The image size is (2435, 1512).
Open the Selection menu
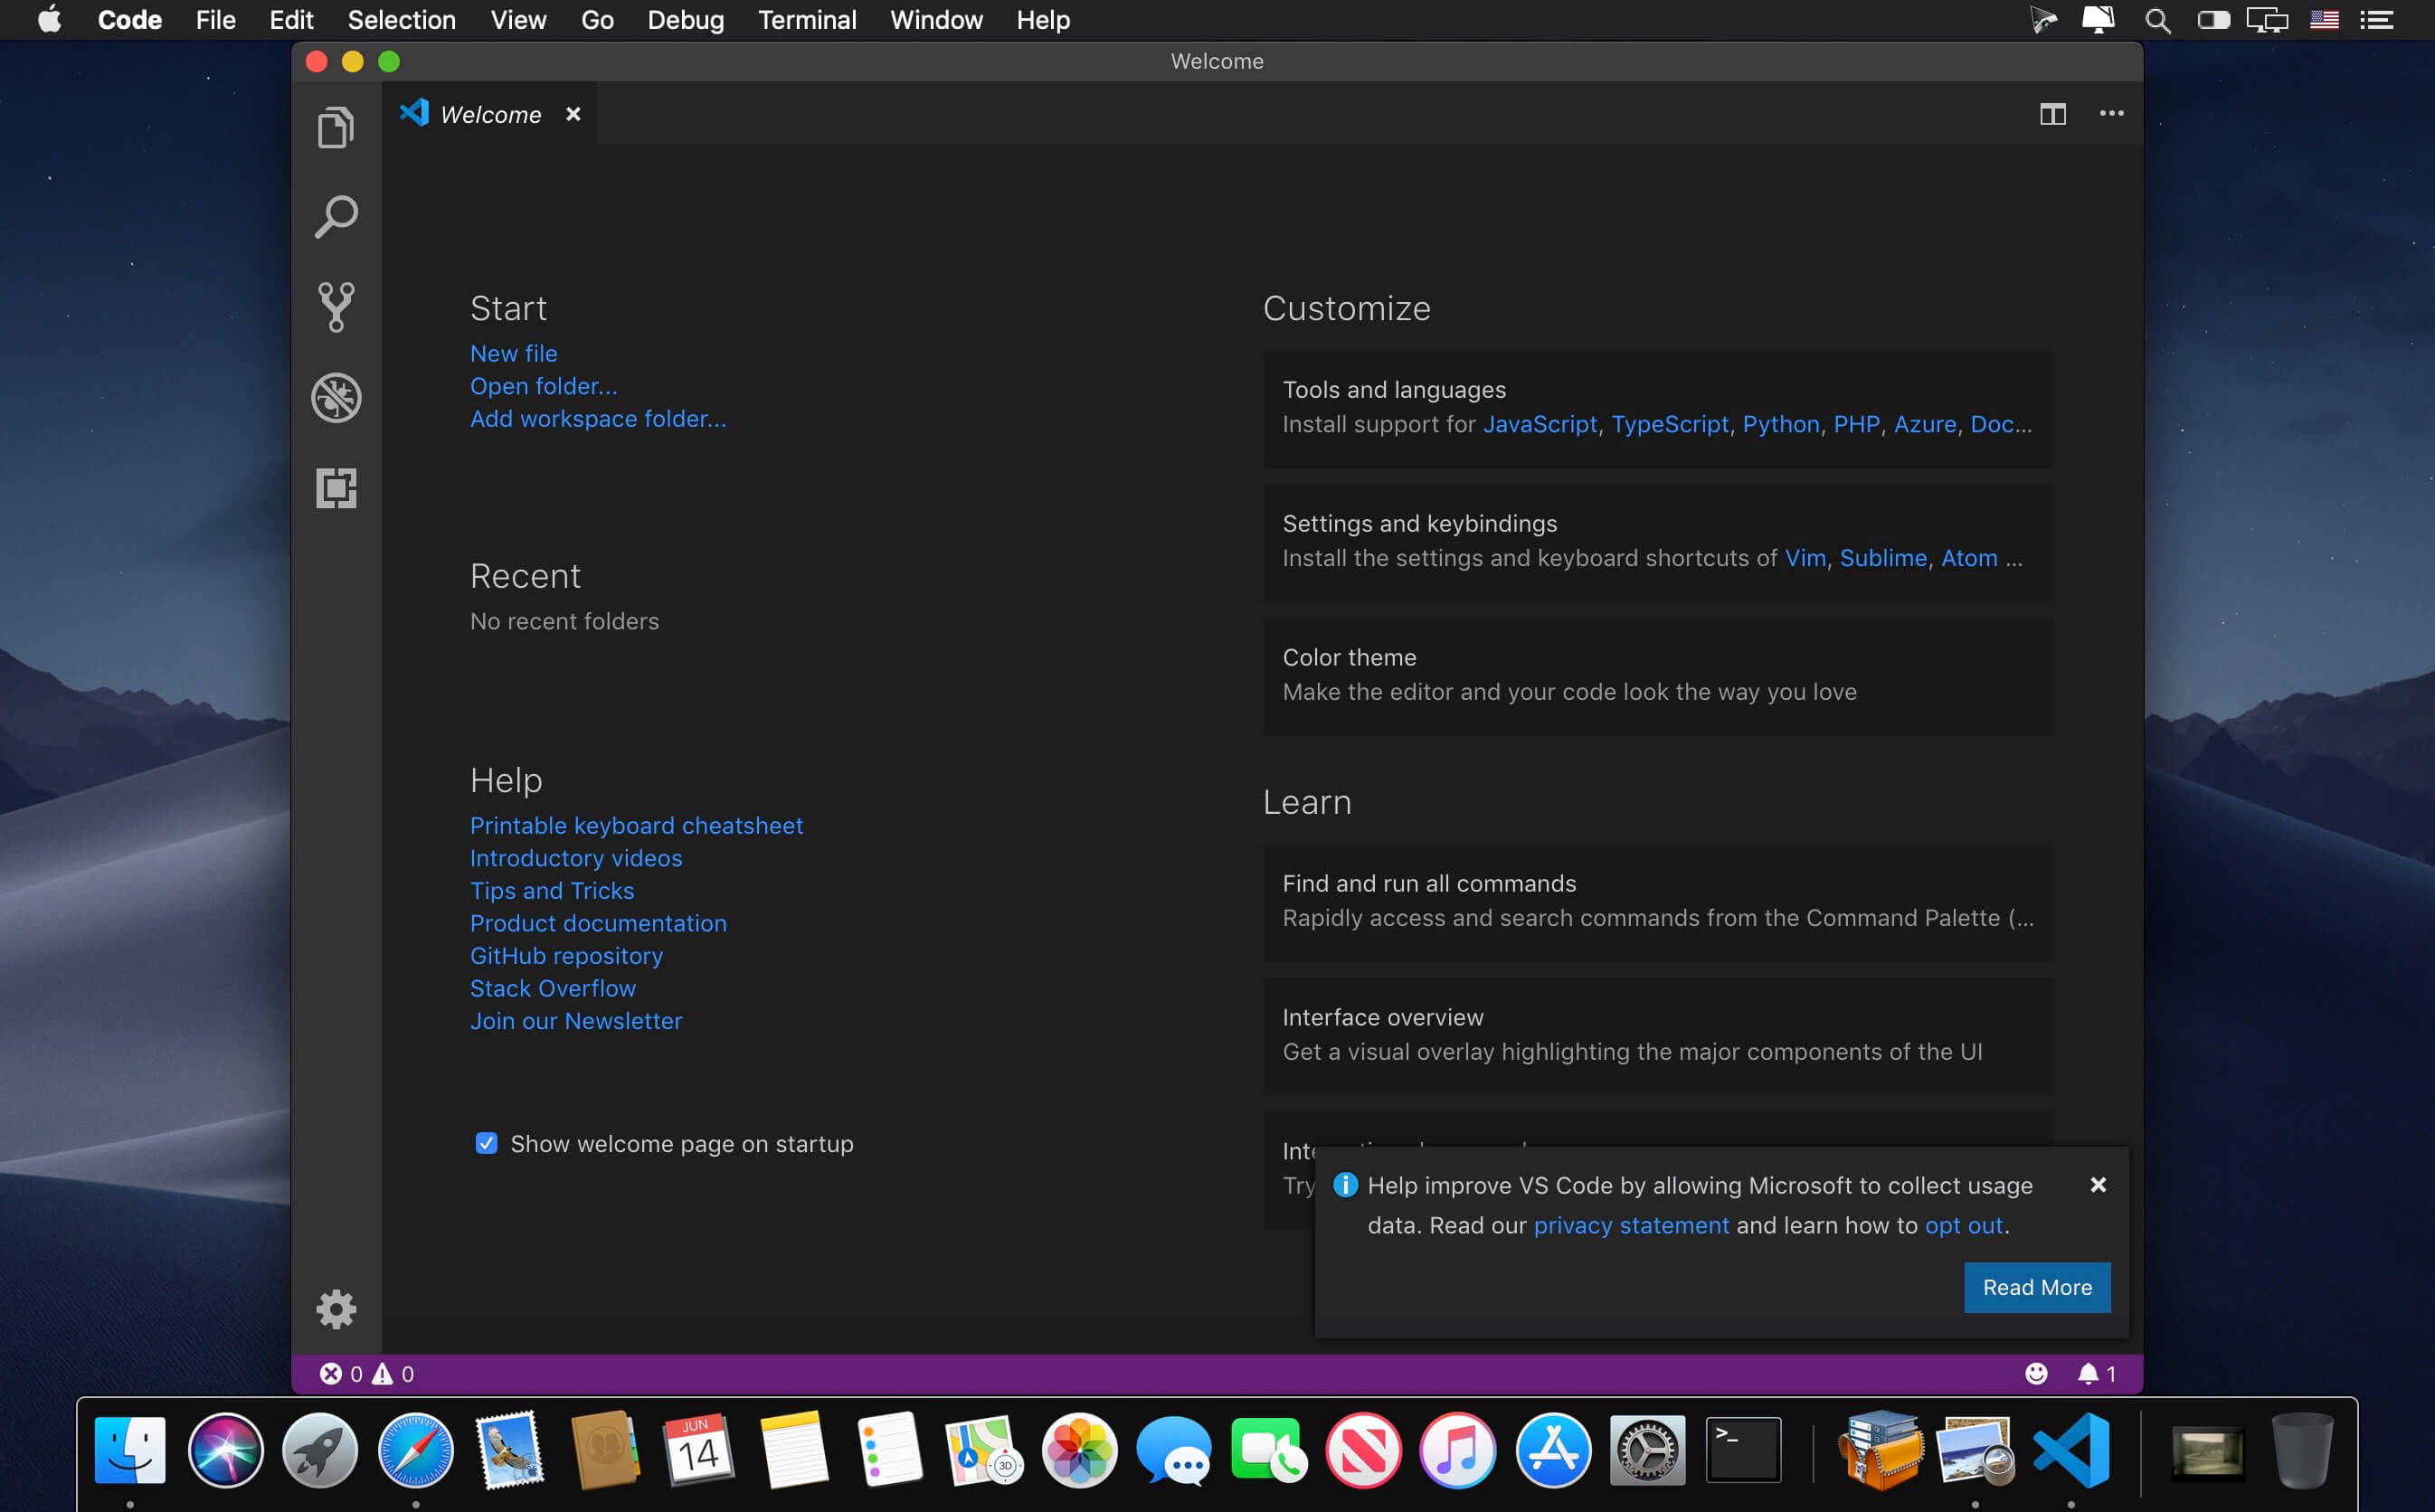click(x=401, y=20)
